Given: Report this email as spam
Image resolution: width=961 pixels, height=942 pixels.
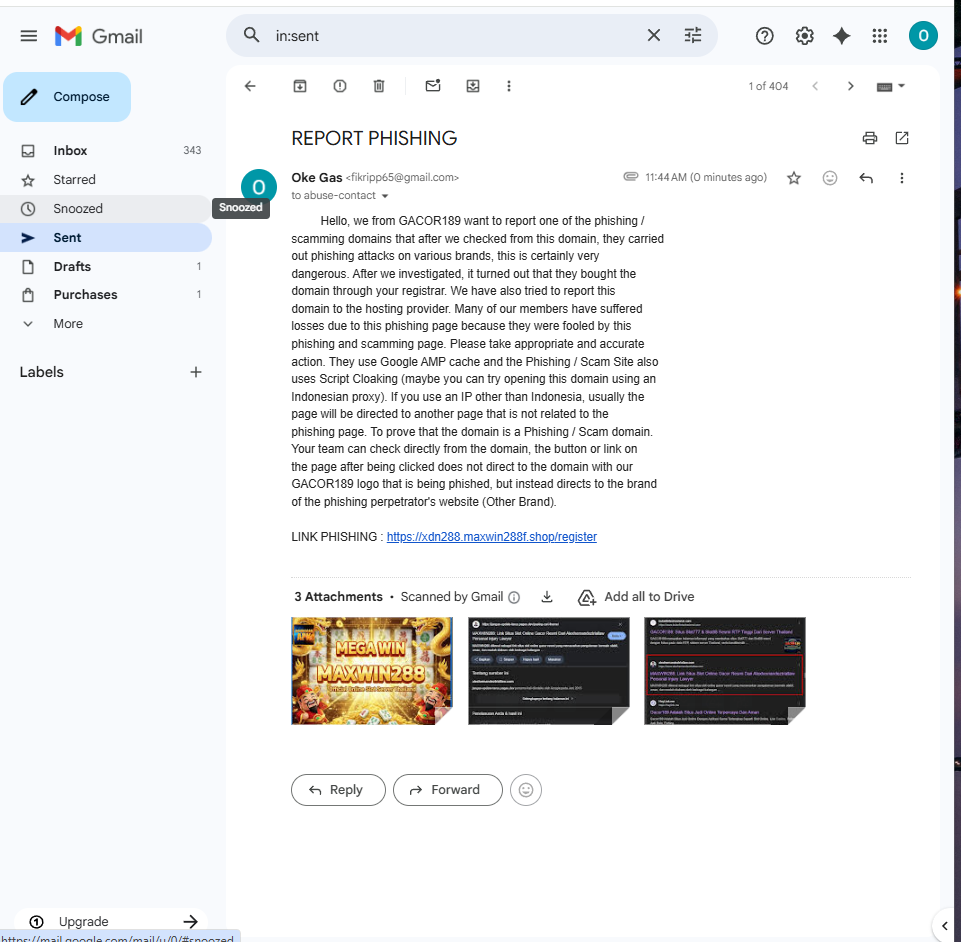Looking at the screenshot, I should coord(340,86).
